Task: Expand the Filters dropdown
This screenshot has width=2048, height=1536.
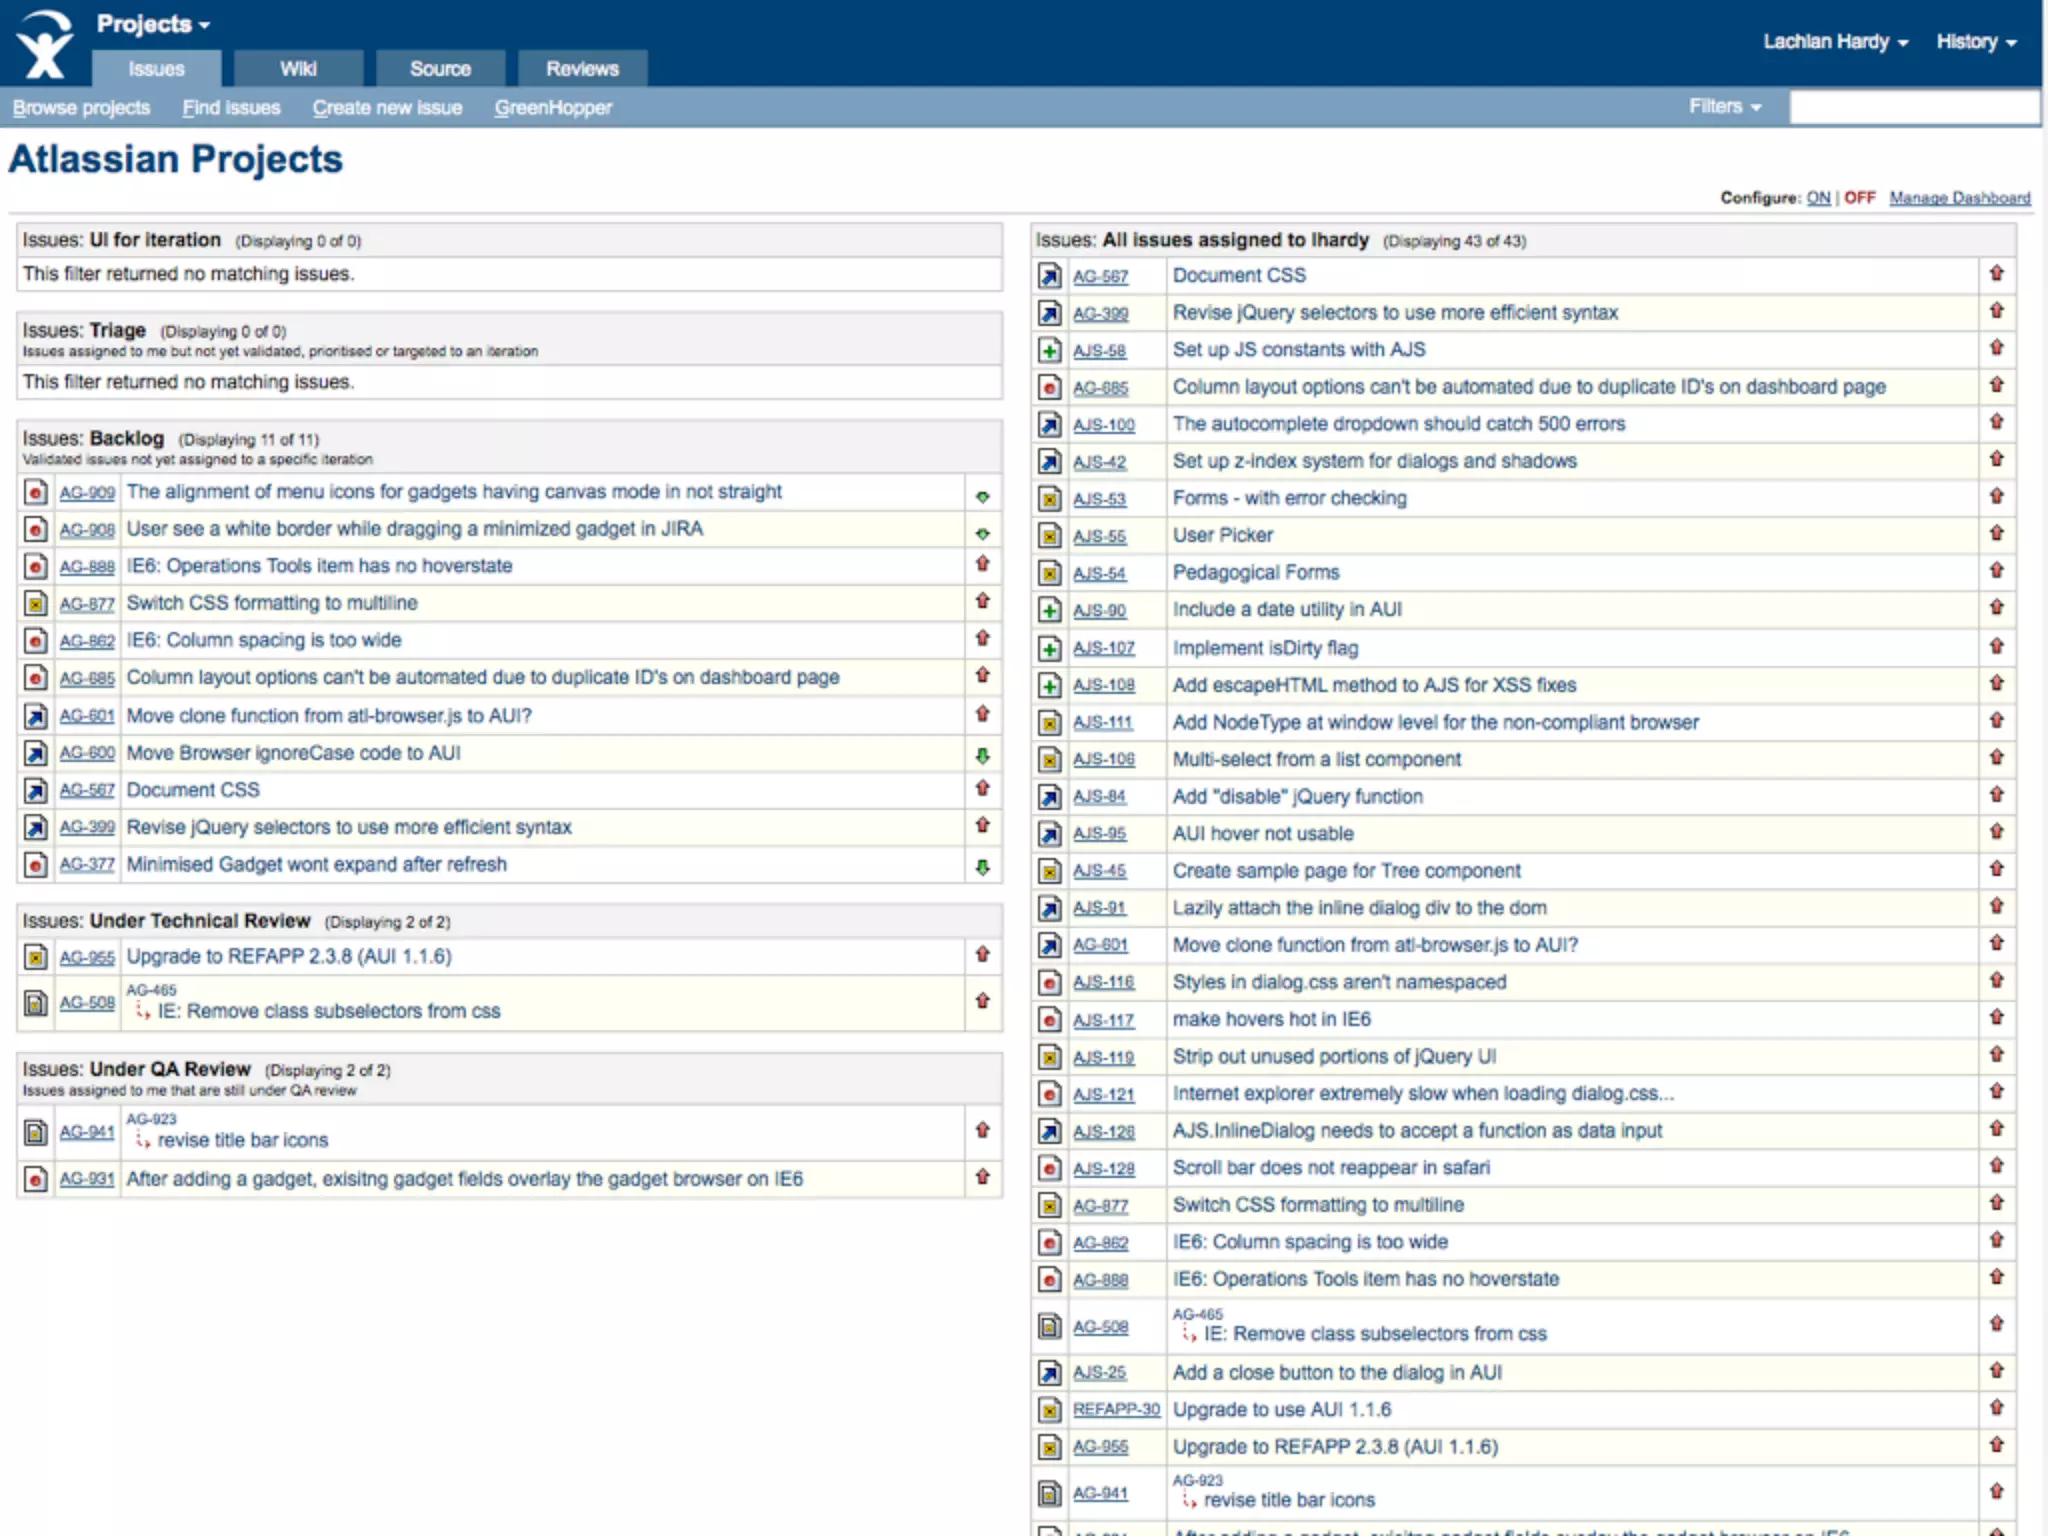Action: click(1724, 106)
